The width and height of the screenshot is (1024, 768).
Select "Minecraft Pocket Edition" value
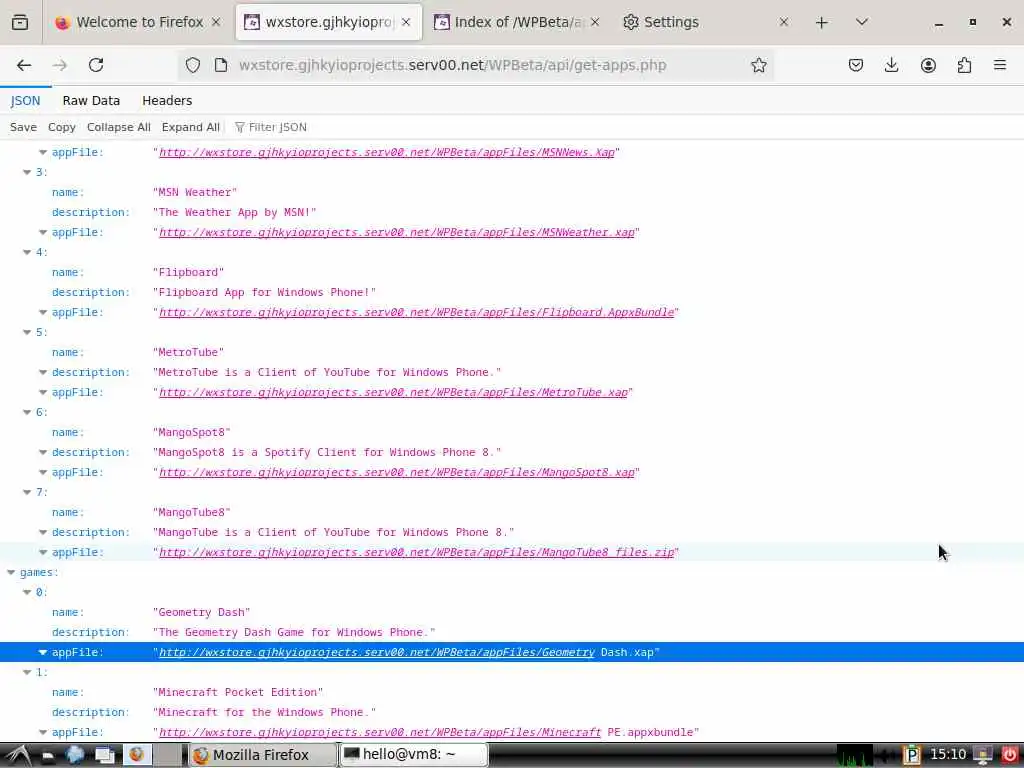pyautogui.click(x=238, y=692)
